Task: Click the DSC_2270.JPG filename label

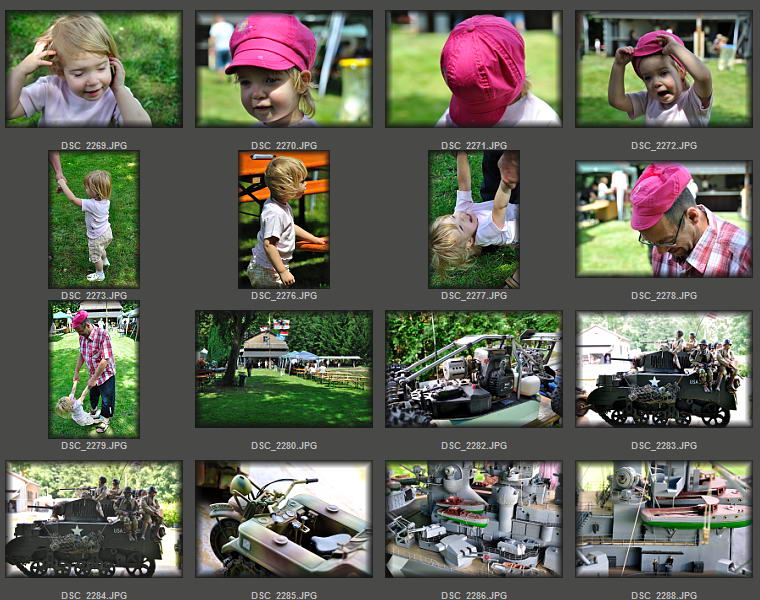Action: click(284, 146)
